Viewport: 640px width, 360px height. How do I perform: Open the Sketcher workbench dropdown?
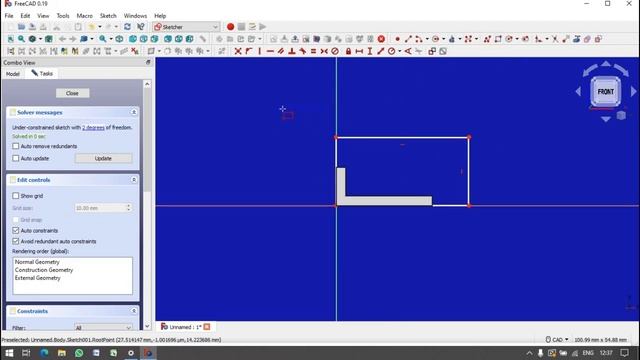[x=186, y=27]
